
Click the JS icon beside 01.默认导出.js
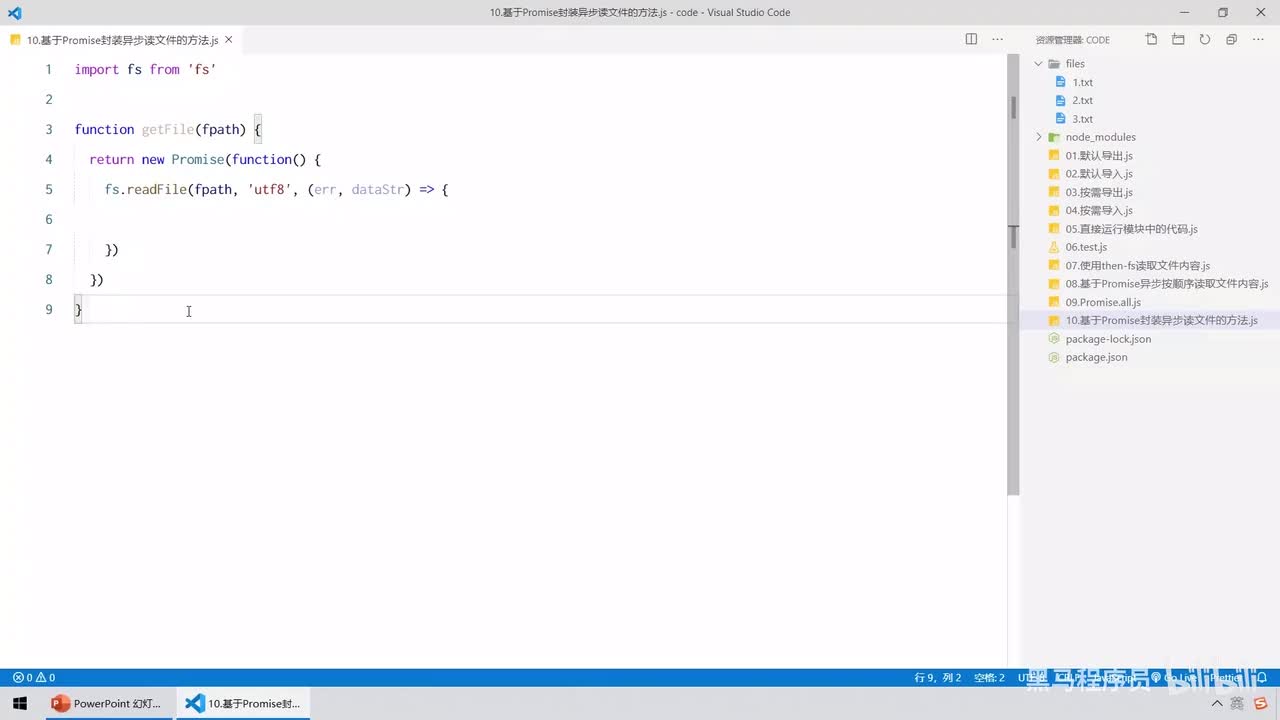[x=1054, y=155]
